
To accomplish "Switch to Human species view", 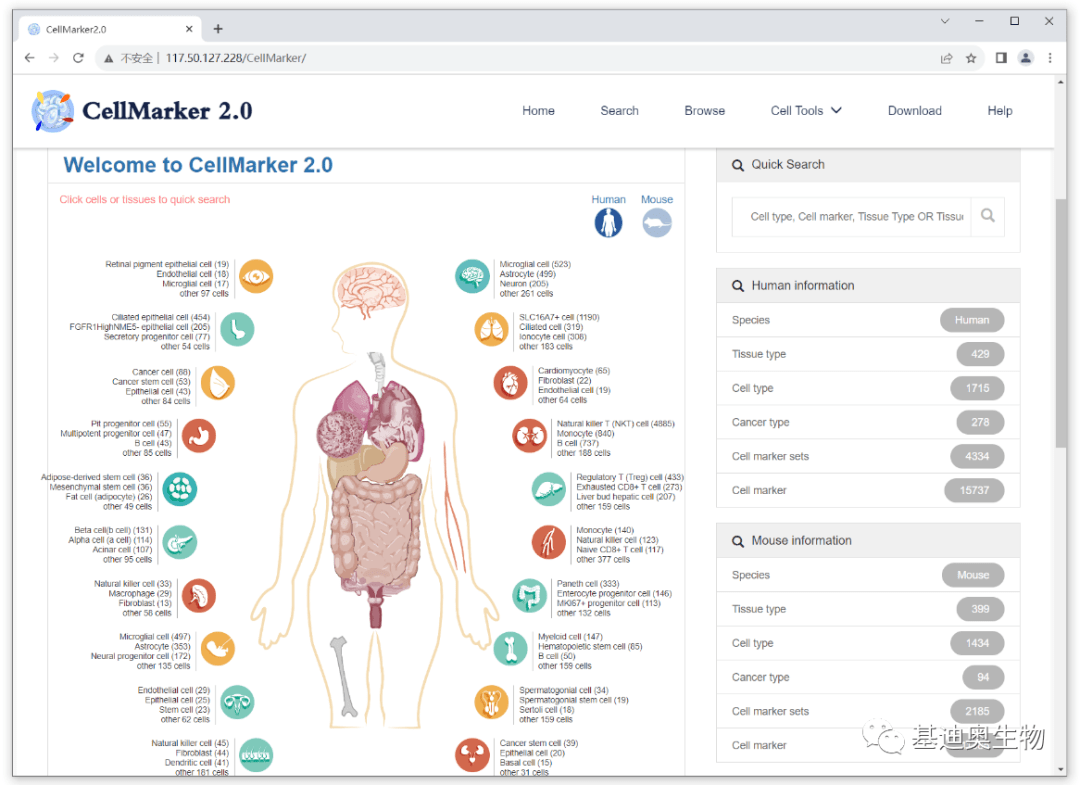I will point(608,222).
